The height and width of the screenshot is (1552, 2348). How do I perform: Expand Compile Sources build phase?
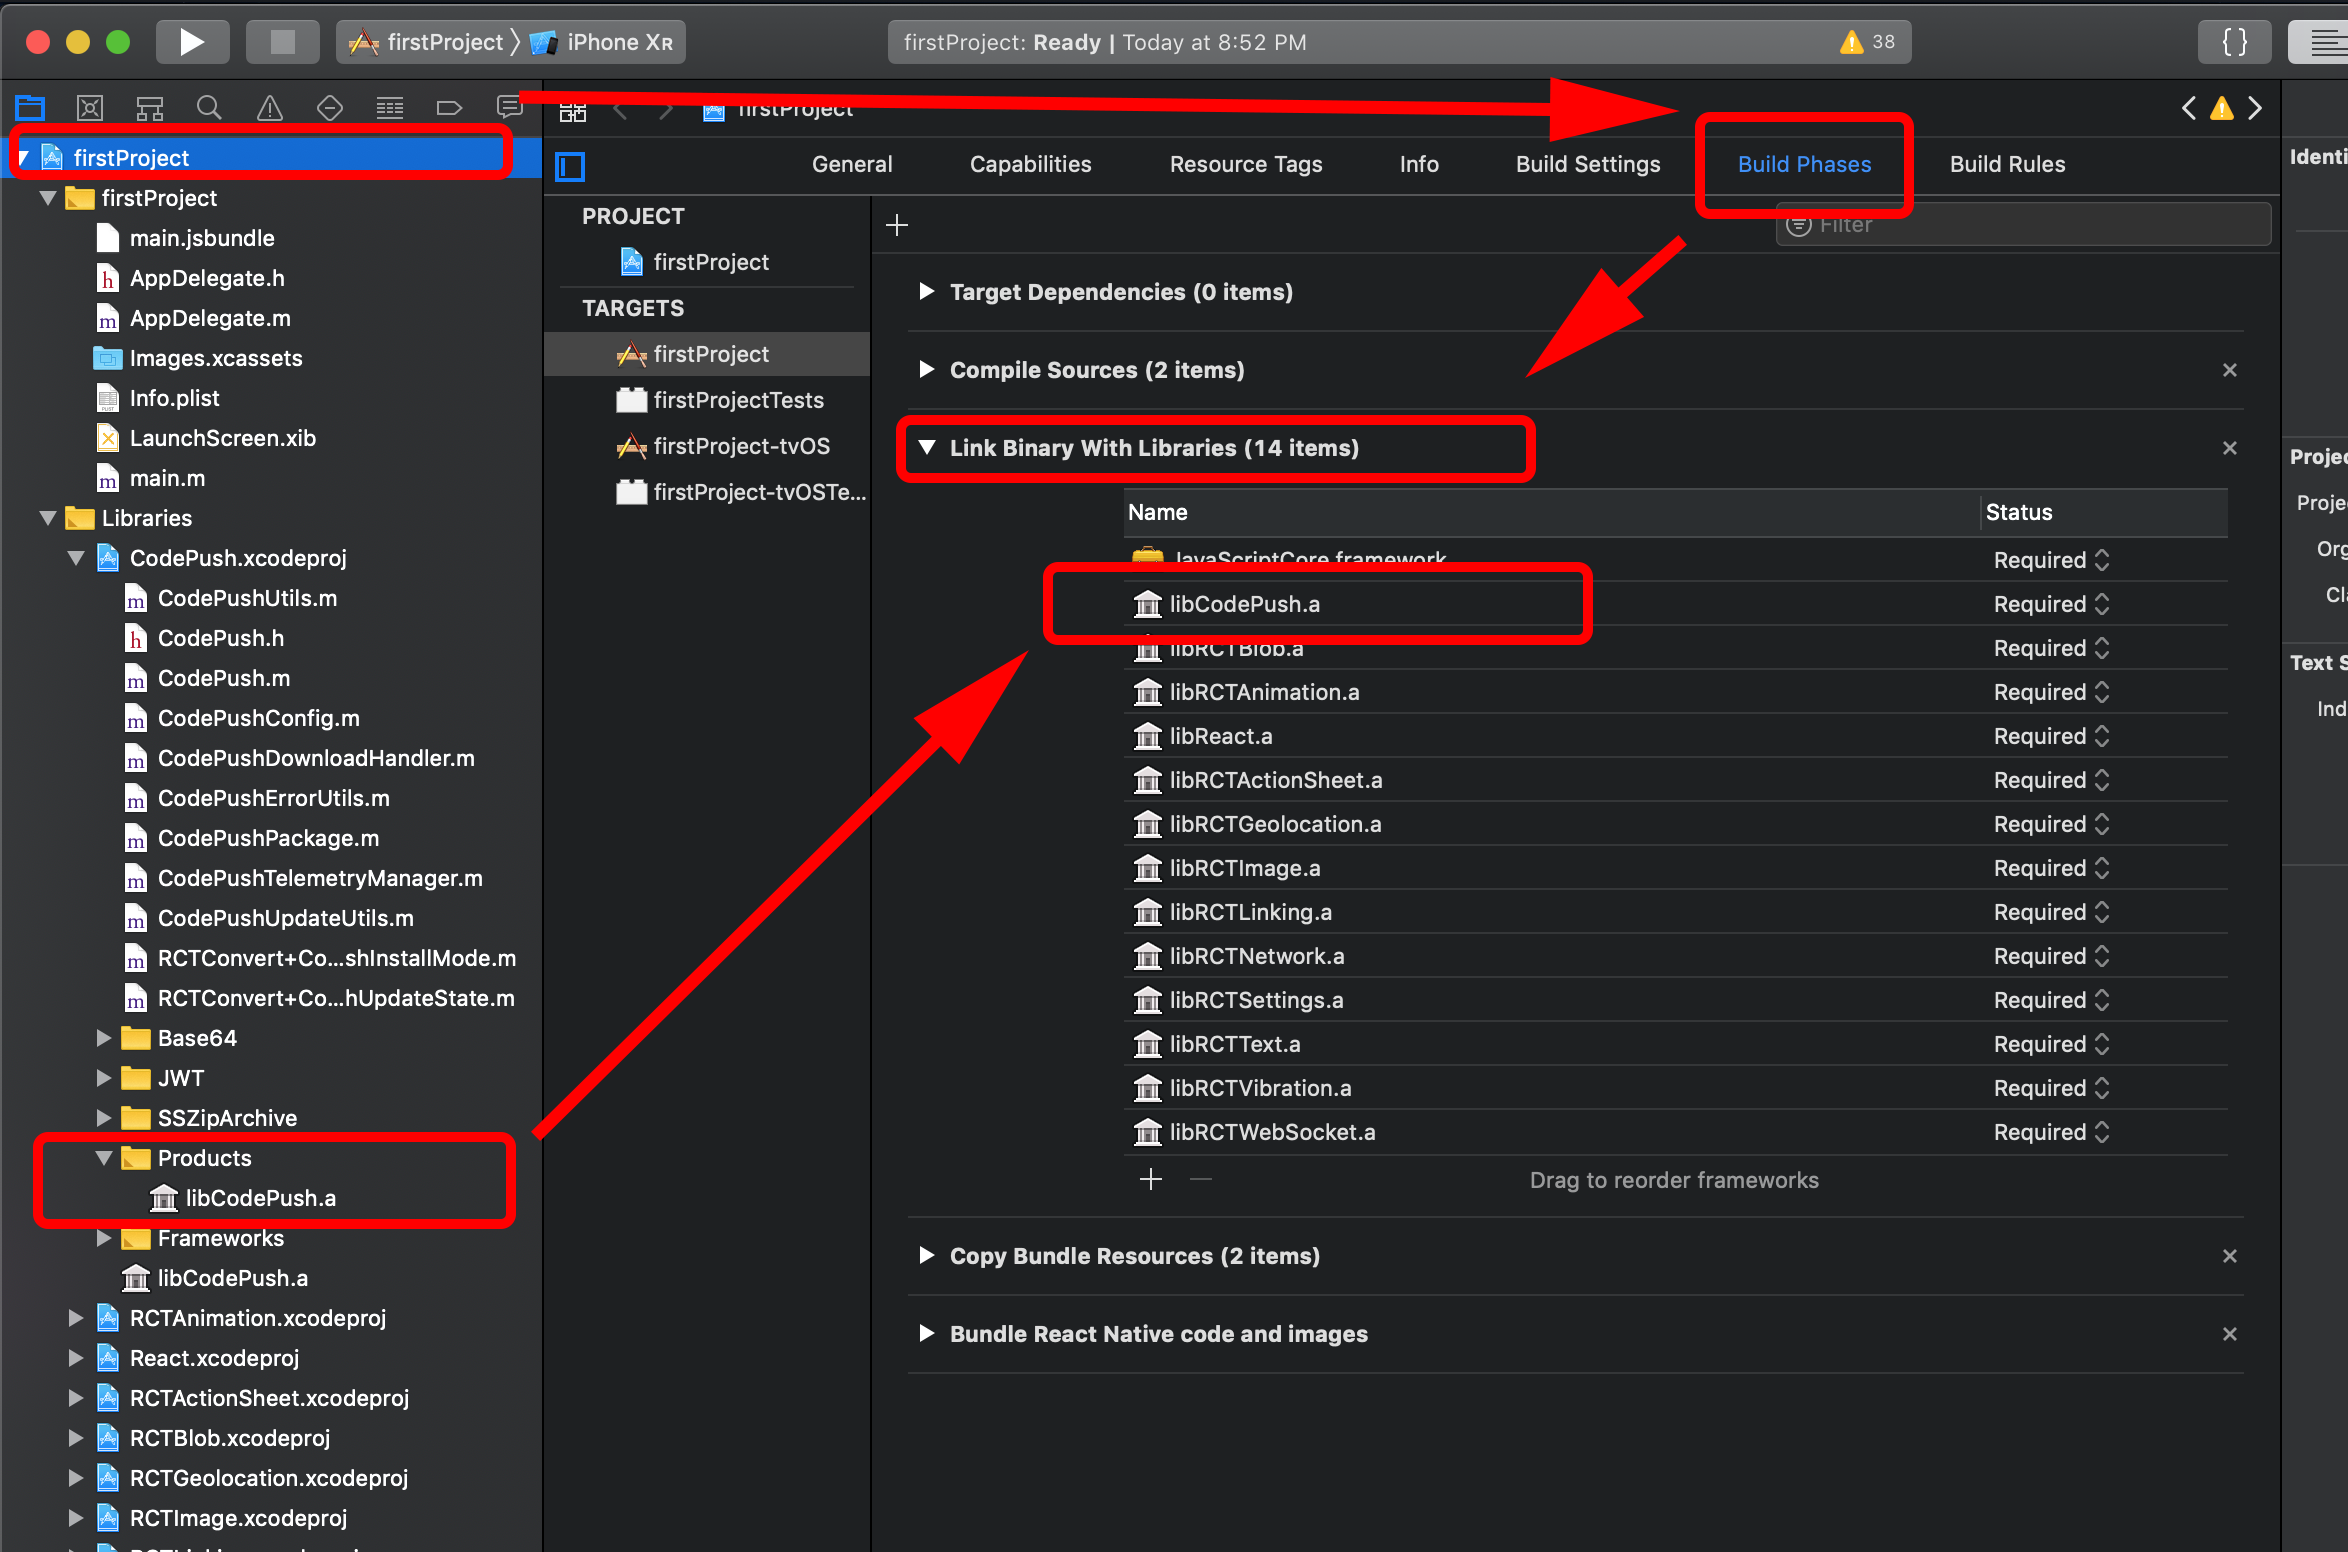(926, 370)
